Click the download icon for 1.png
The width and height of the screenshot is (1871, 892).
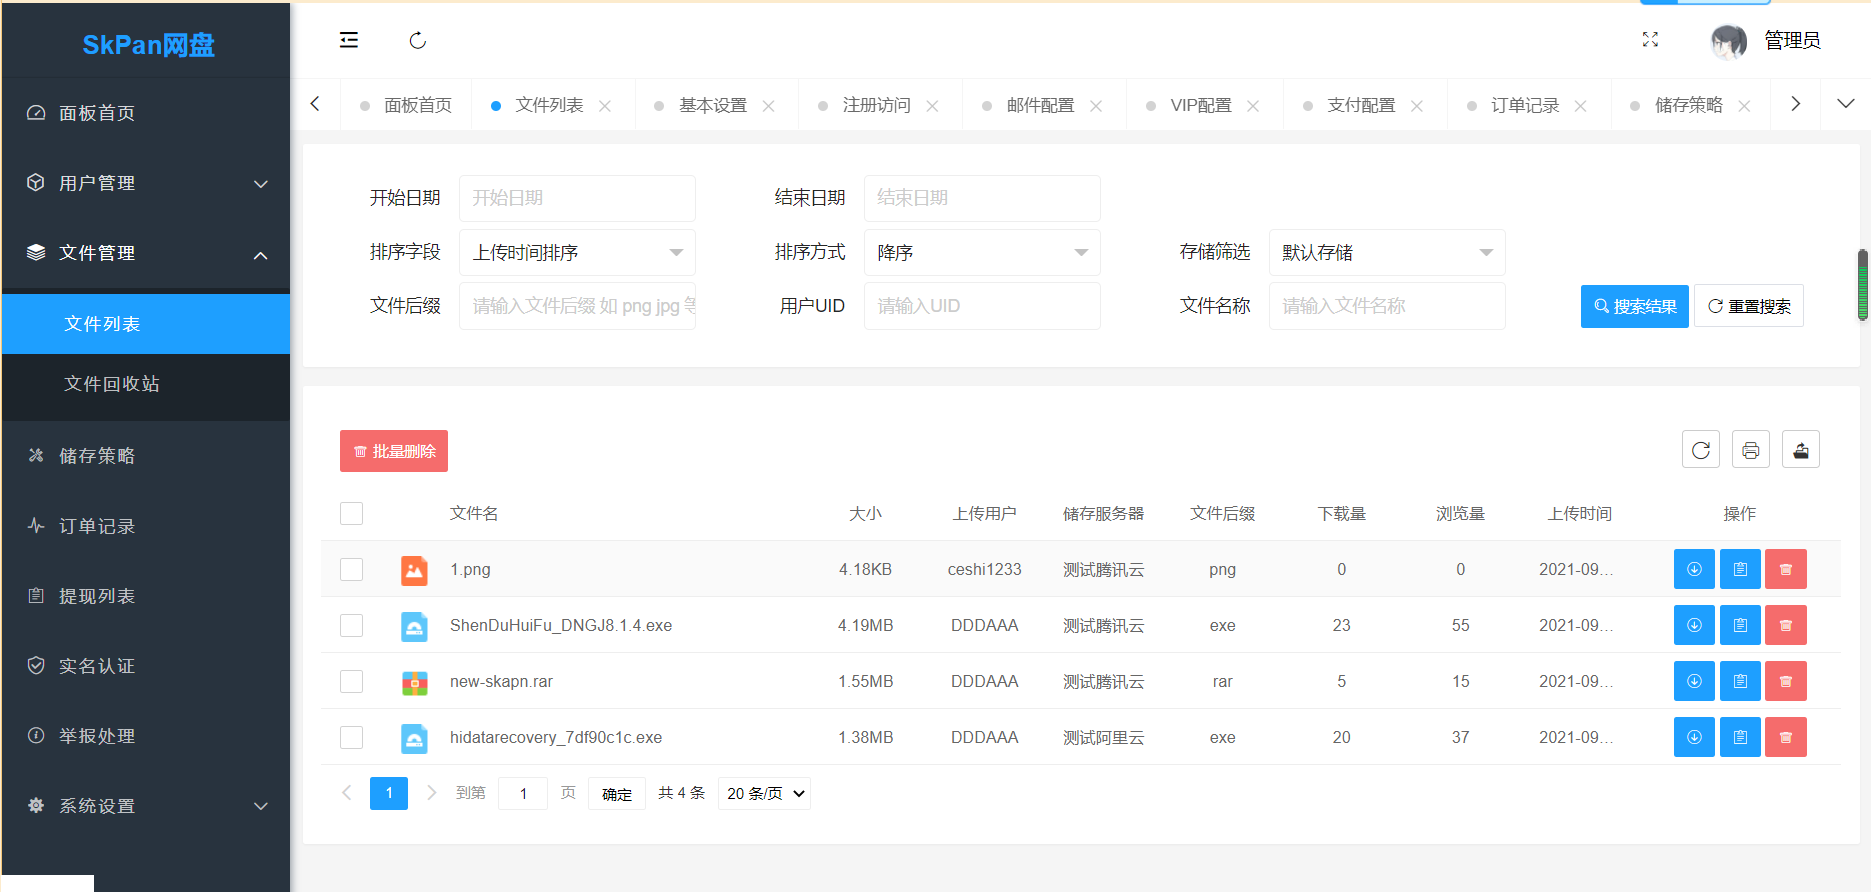click(1694, 569)
